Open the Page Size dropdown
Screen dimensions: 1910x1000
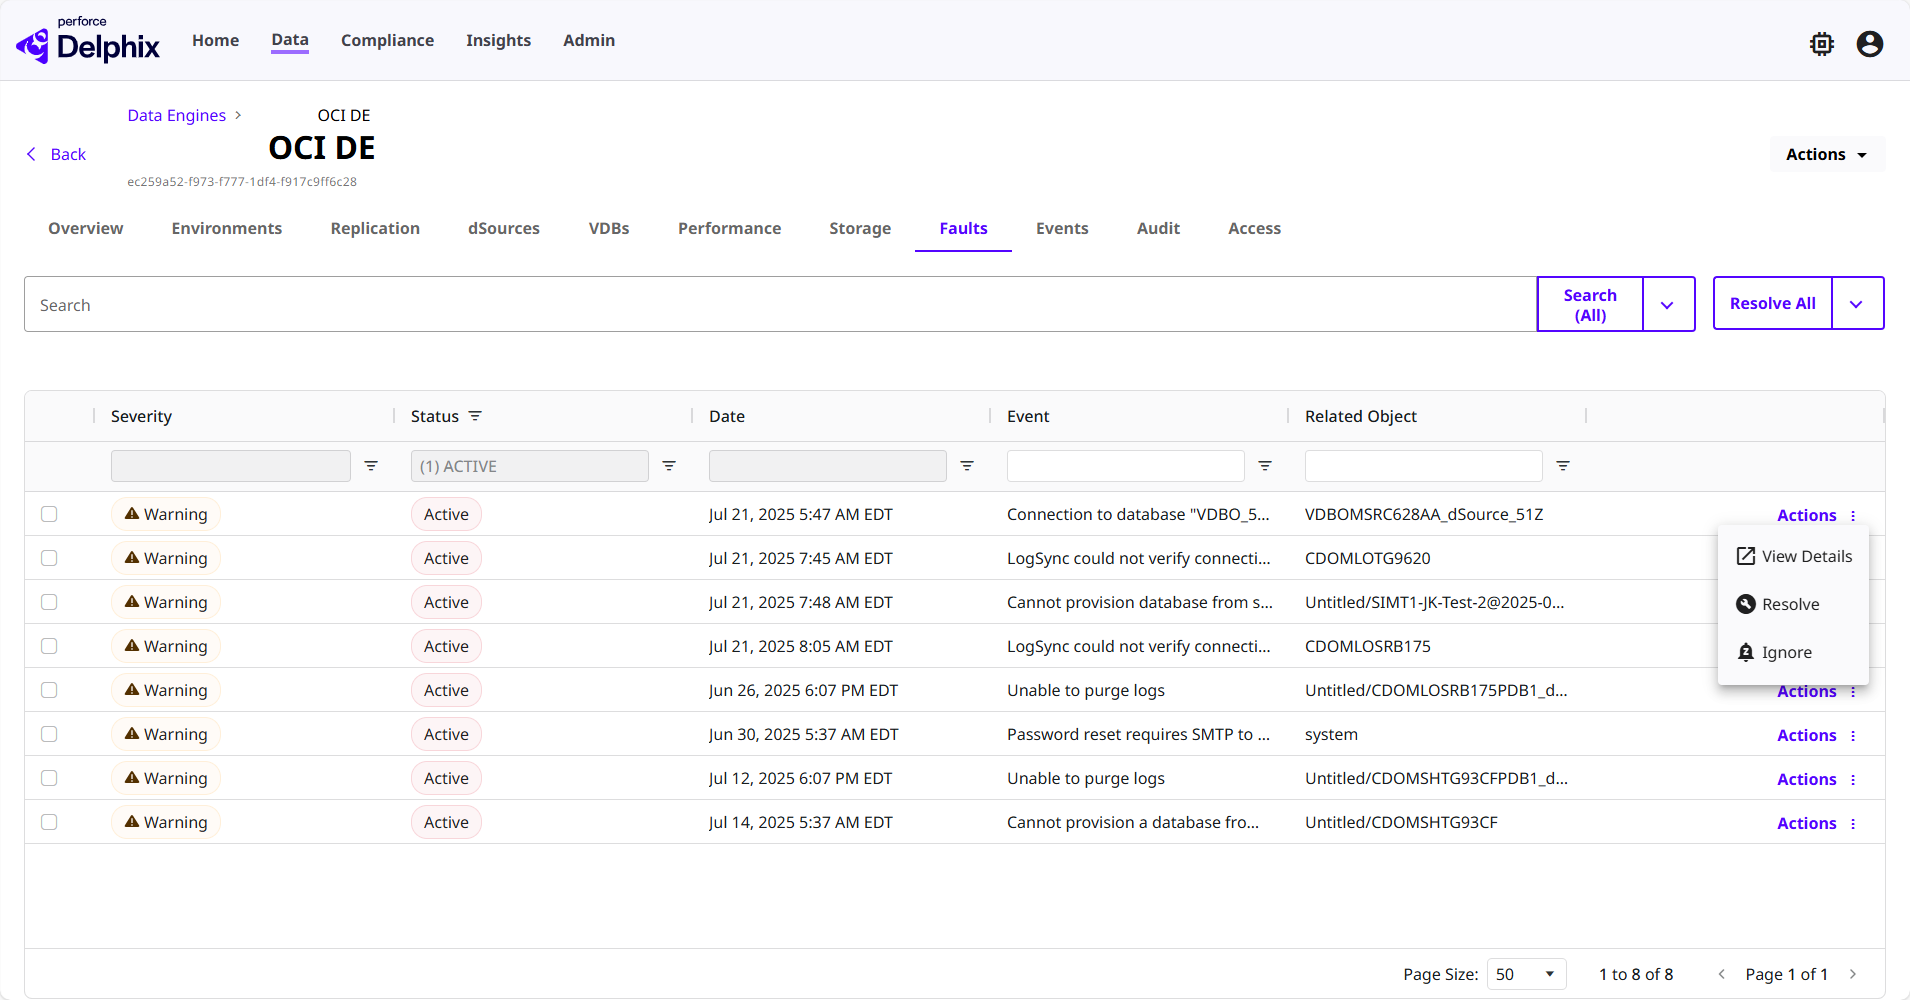pyautogui.click(x=1526, y=974)
